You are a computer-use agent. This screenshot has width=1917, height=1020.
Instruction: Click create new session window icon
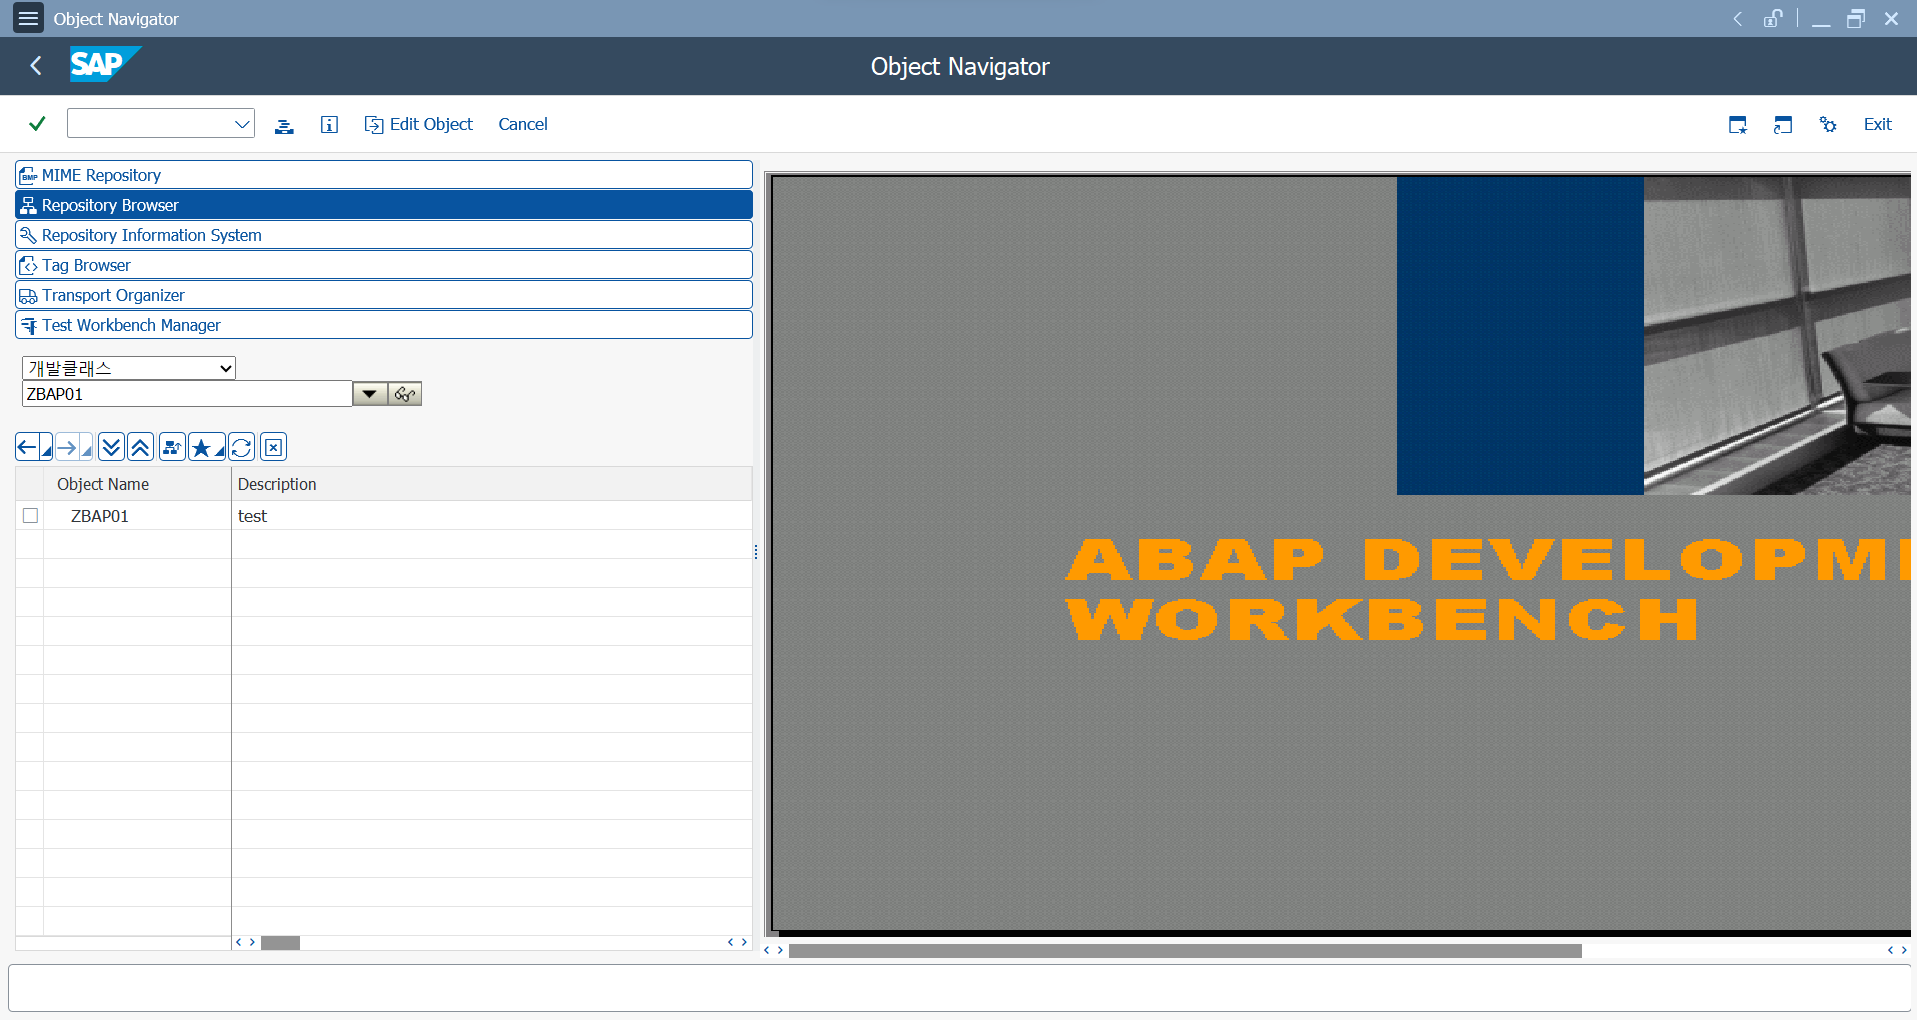(1738, 125)
